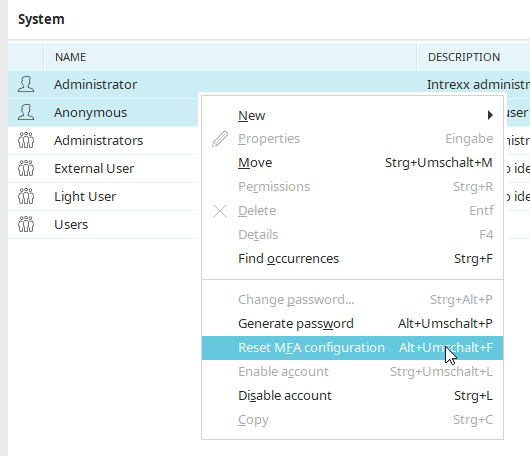Viewport: 530px width, 456px height.
Task: Select Enable account menu entry
Action: pos(352,372)
